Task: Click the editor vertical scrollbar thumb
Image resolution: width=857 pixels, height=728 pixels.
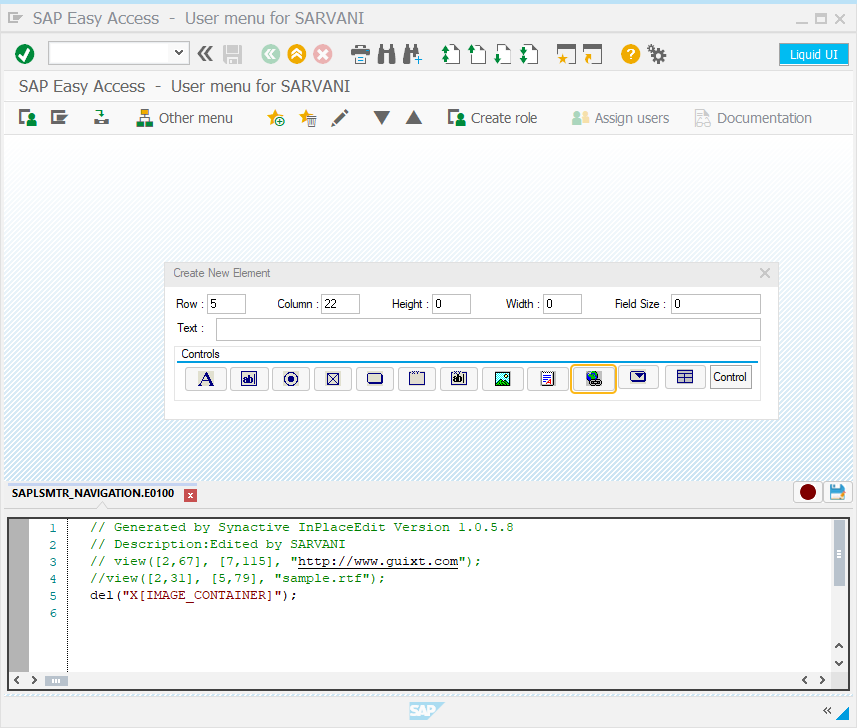Action: (839, 554)
